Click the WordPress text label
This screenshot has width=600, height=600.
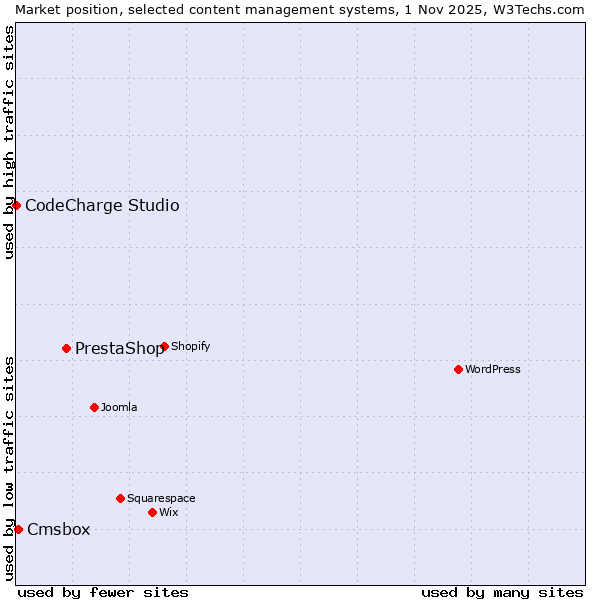[x=493, y=370]
